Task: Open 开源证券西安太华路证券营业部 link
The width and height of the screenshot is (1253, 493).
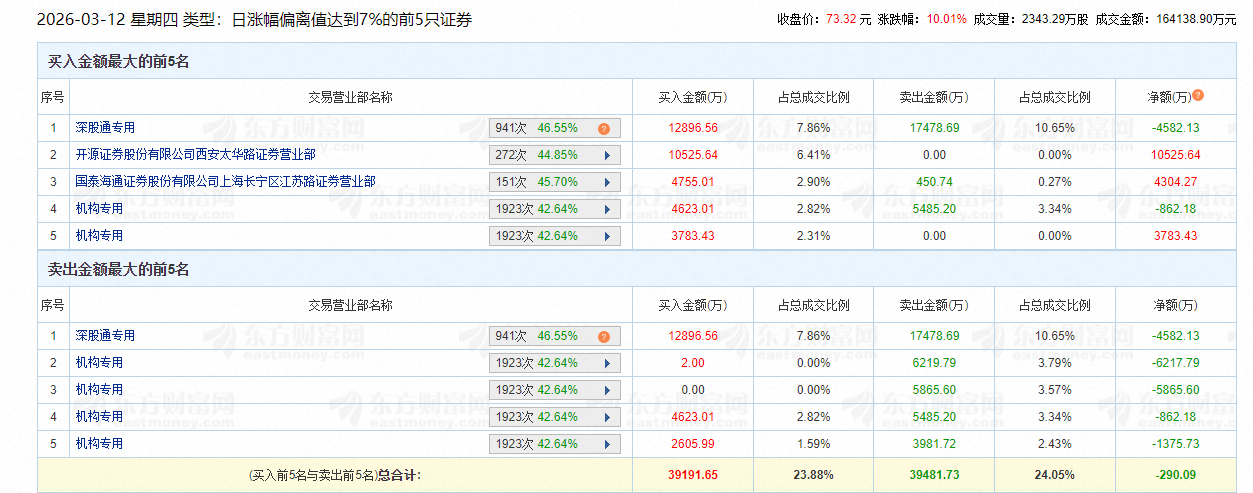Action: point(195,155)
